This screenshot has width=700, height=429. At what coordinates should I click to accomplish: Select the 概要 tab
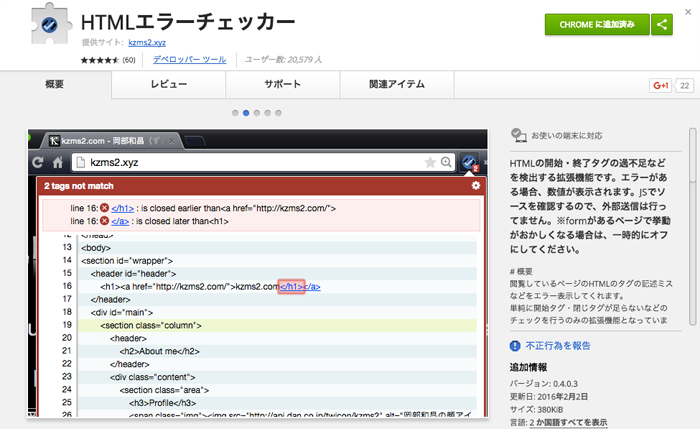coord(54,84)
